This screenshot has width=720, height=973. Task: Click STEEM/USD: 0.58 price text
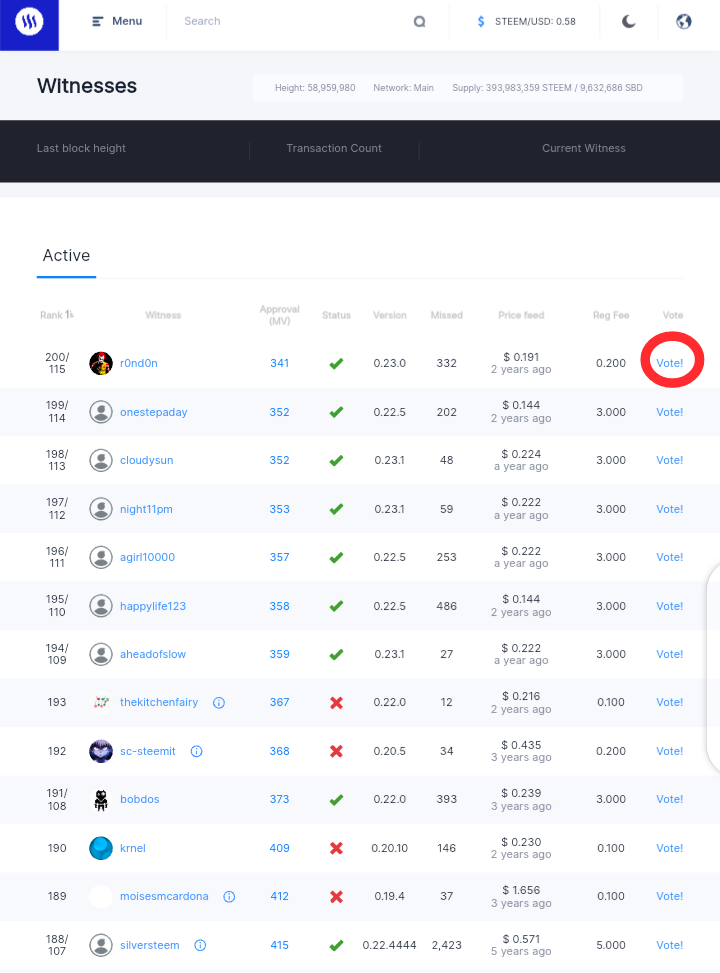click(x=535, y=22)
